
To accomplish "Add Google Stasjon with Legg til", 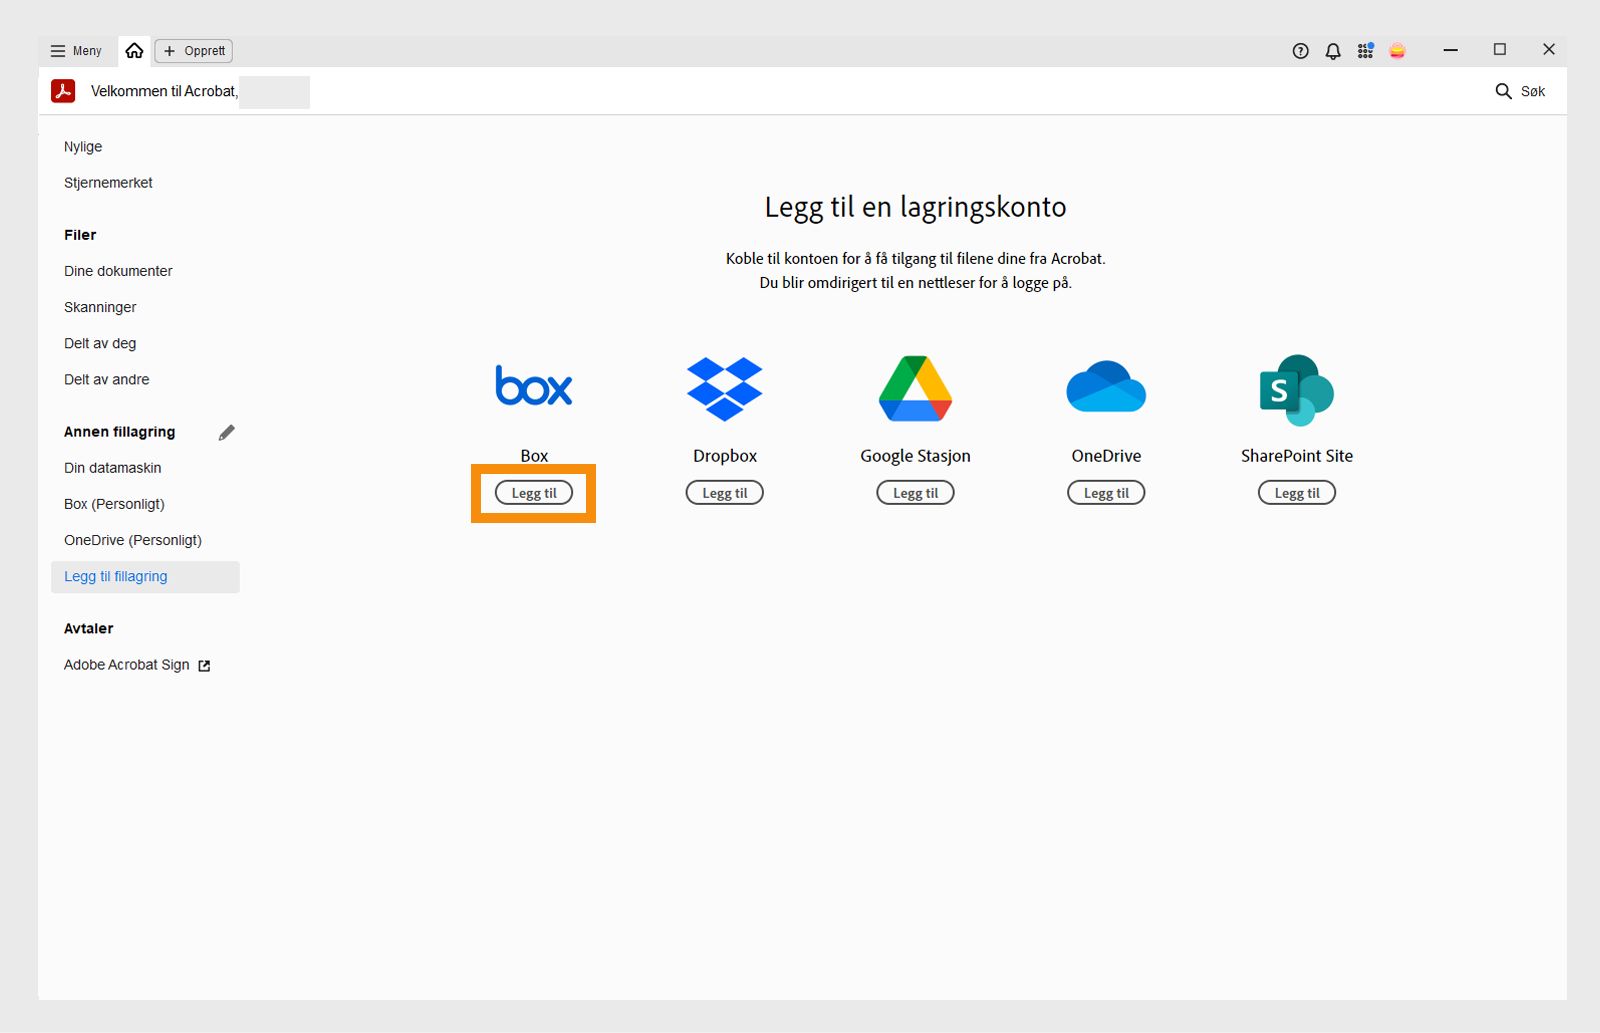I will 916,493.
